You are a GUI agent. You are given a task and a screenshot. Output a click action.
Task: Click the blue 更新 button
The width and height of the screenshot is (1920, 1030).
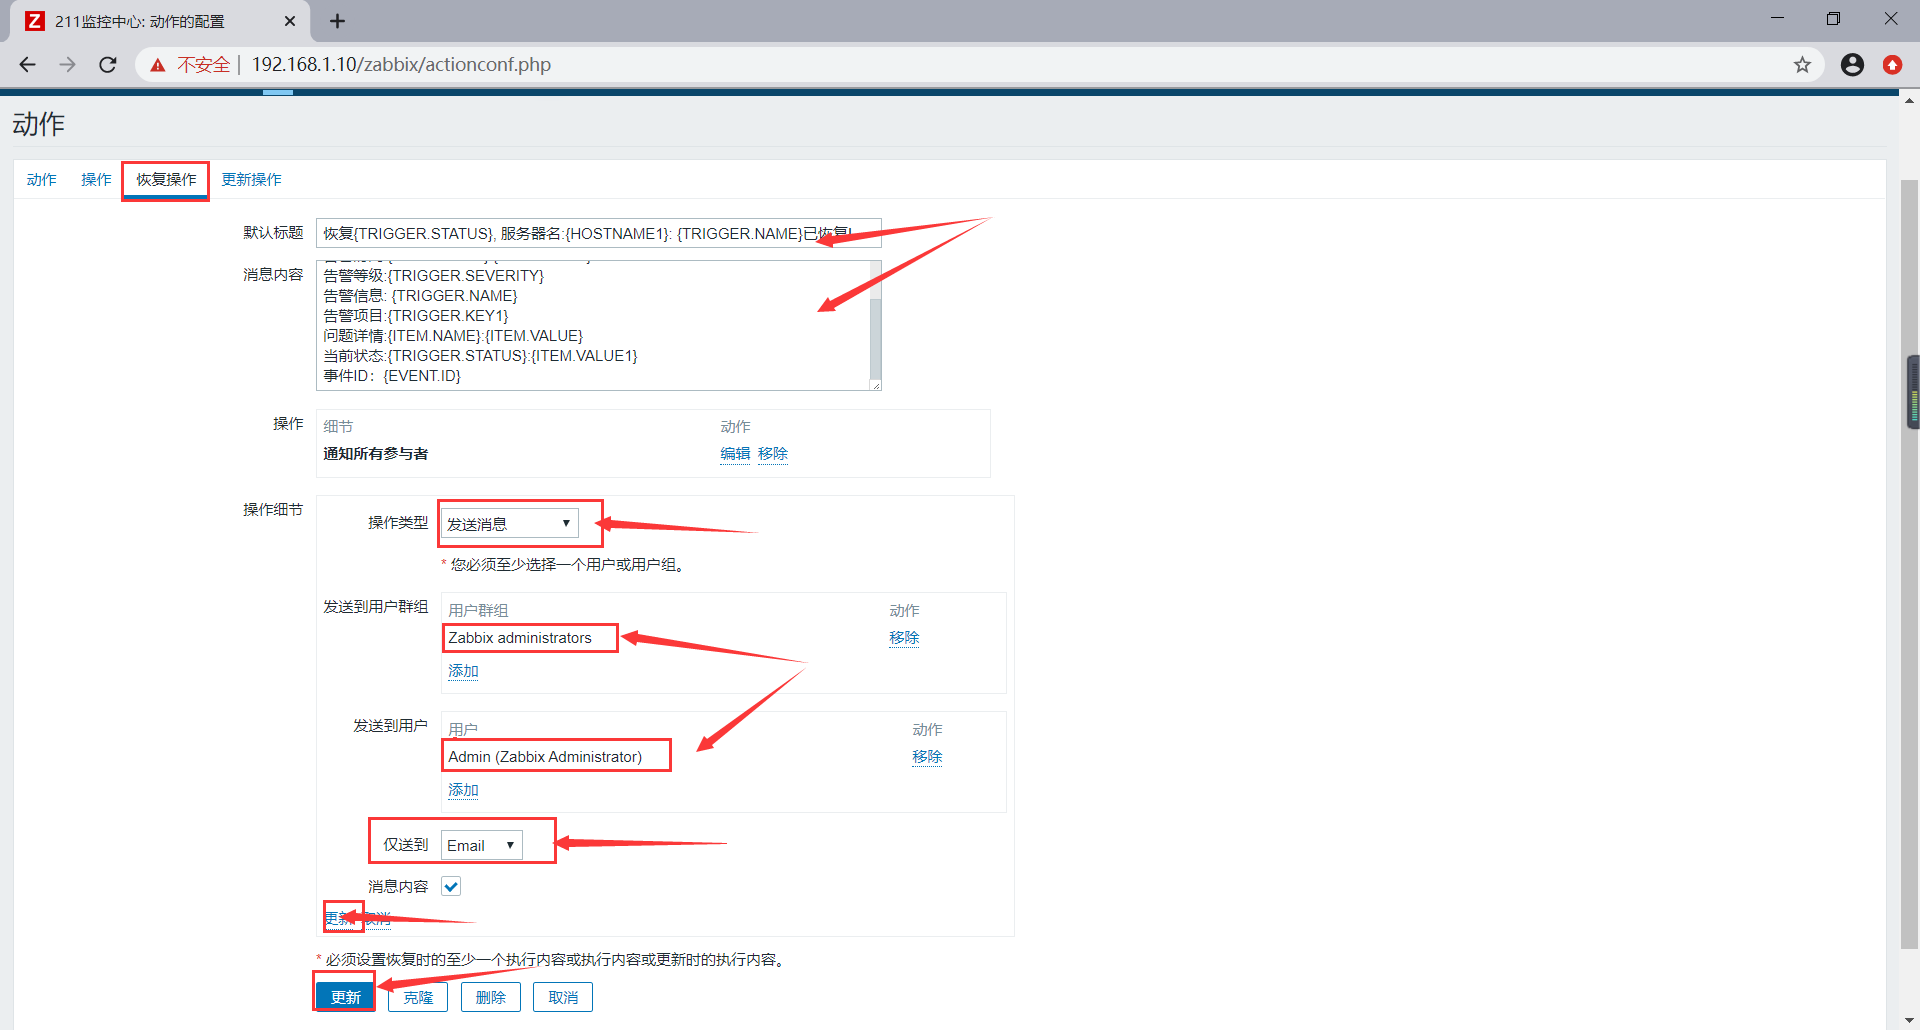(x=345, y=997)
